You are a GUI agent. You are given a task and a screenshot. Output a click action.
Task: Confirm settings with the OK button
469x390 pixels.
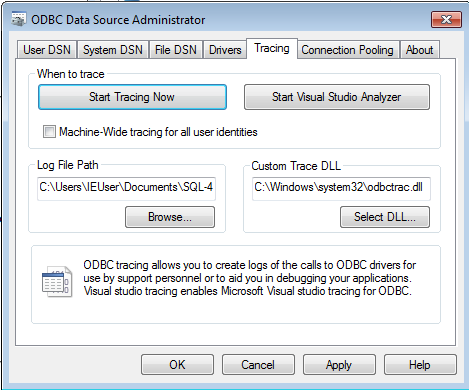point(177,365)
